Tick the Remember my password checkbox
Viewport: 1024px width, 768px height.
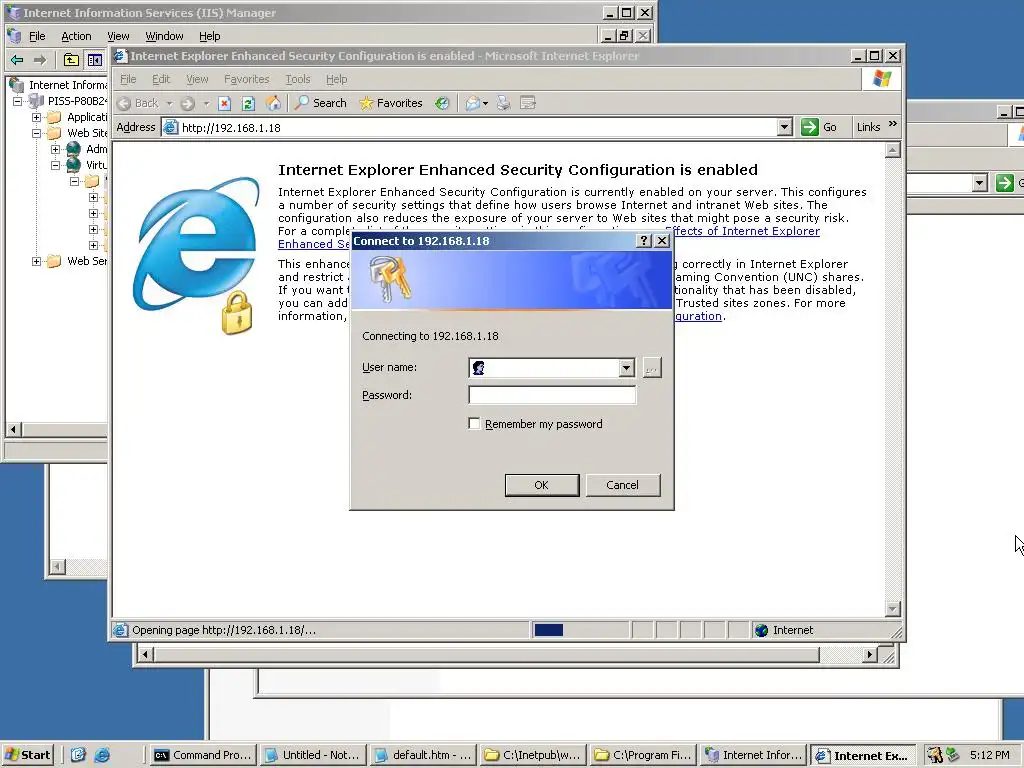coord(474,424)
